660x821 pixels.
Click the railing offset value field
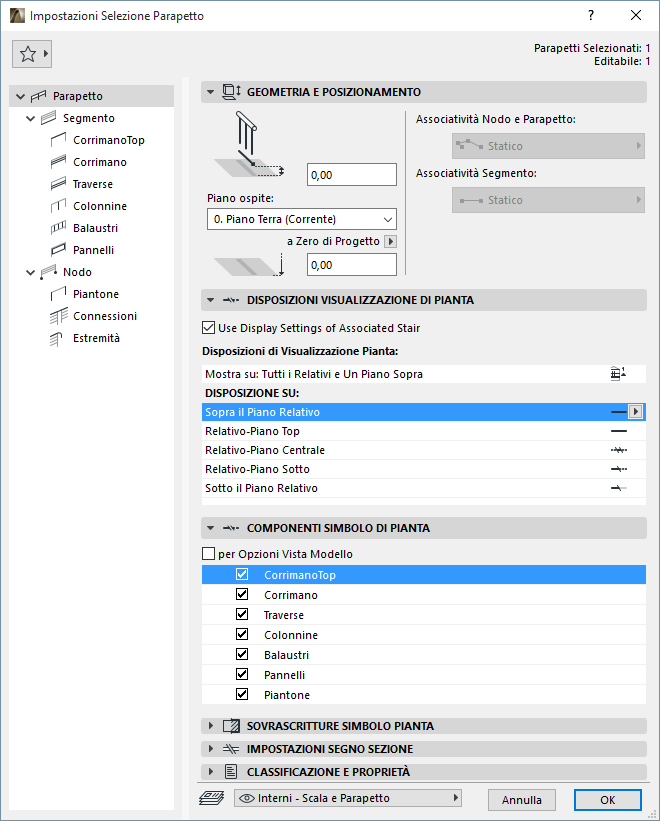pos(352,175)
